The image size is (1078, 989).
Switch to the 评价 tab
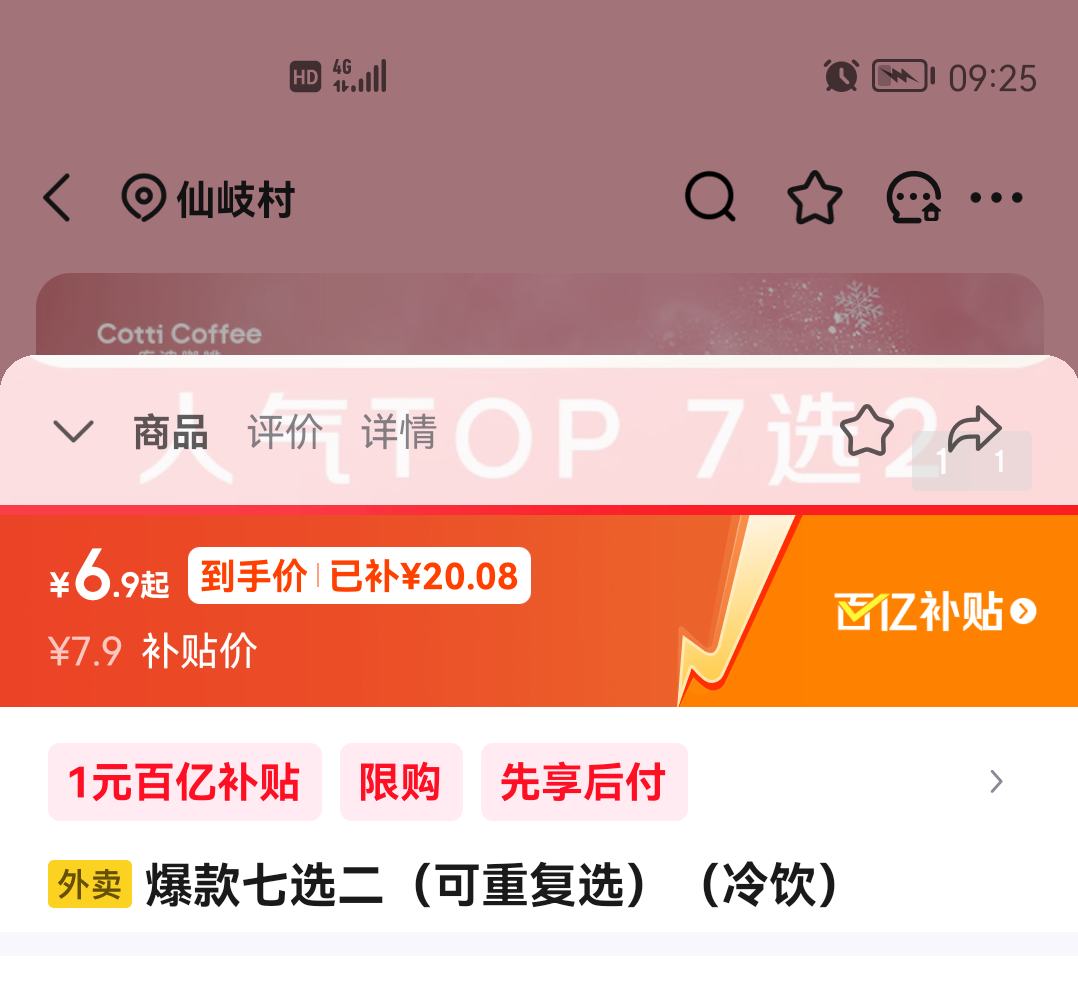285,432
